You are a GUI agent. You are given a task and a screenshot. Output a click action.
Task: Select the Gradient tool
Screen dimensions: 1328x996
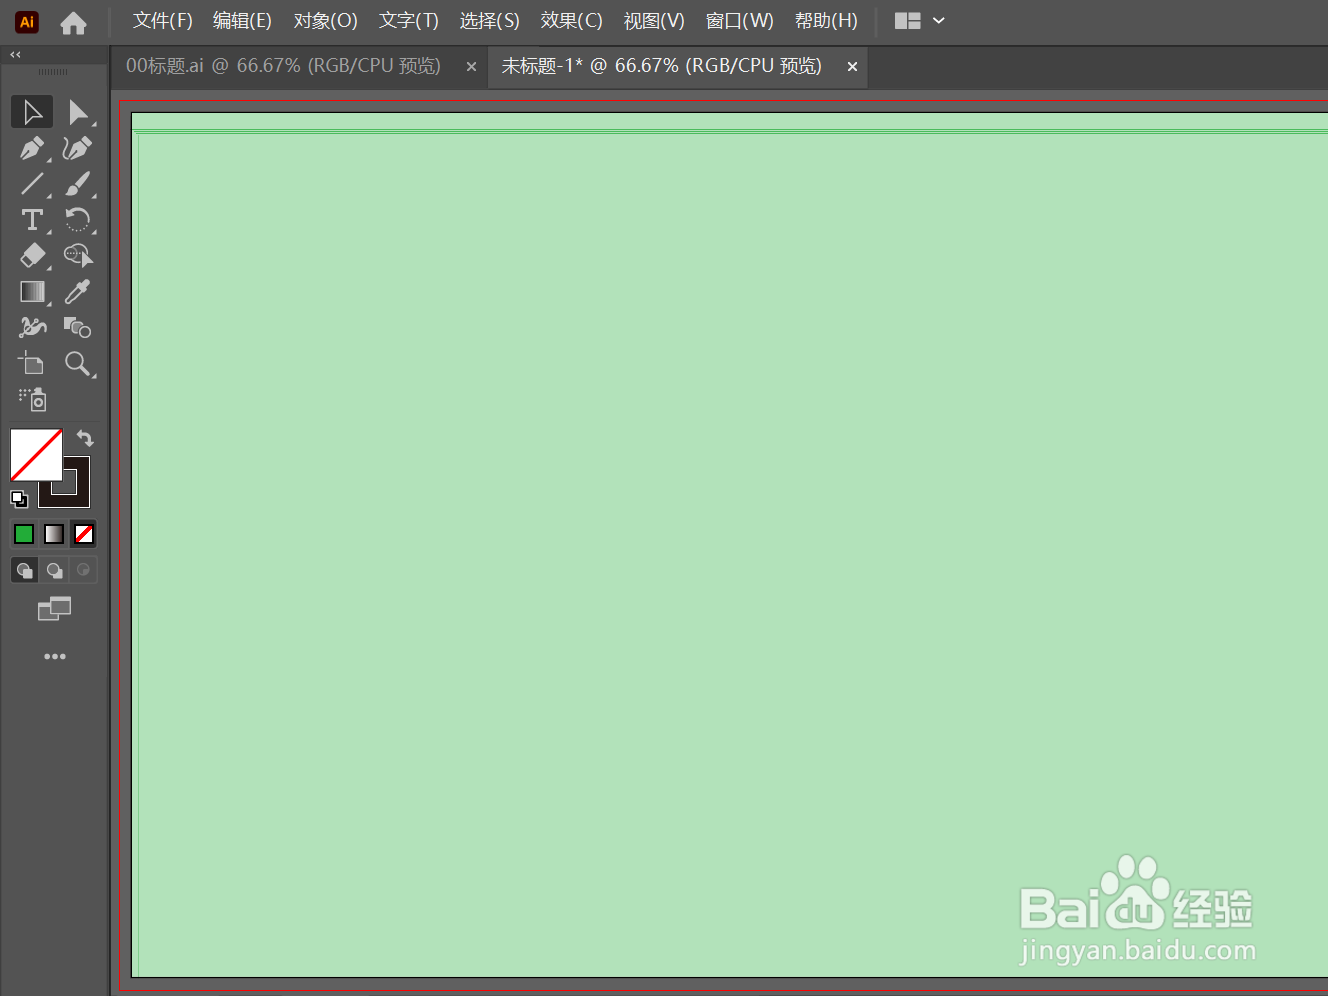pos(32,292)
